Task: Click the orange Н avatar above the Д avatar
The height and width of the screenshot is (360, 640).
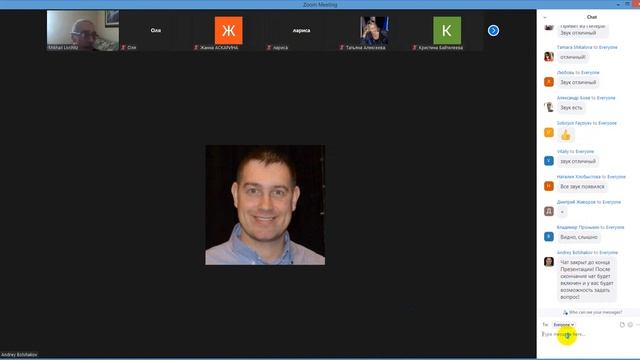Action: [549, 186]
